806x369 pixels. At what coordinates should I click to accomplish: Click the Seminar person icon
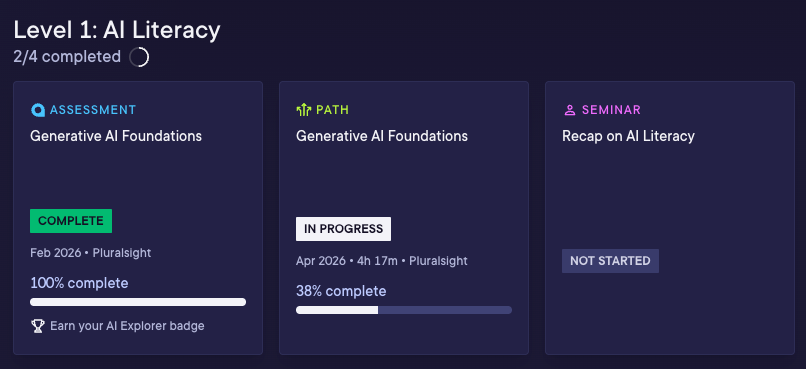[570, 110]
